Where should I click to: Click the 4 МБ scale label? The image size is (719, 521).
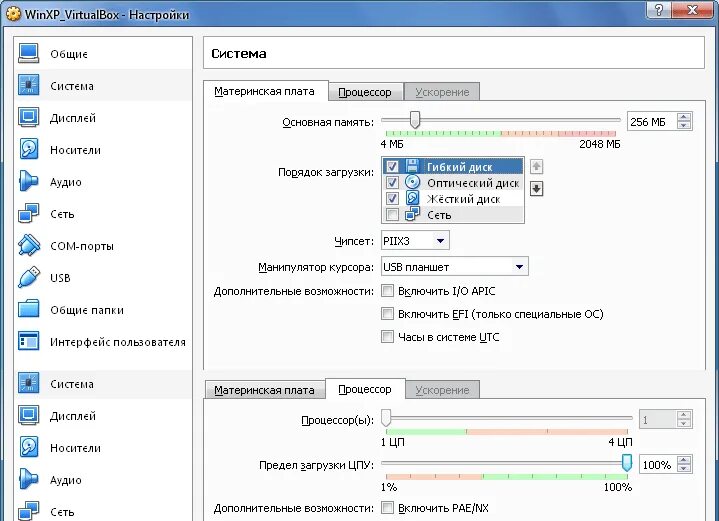pos(392,144)
